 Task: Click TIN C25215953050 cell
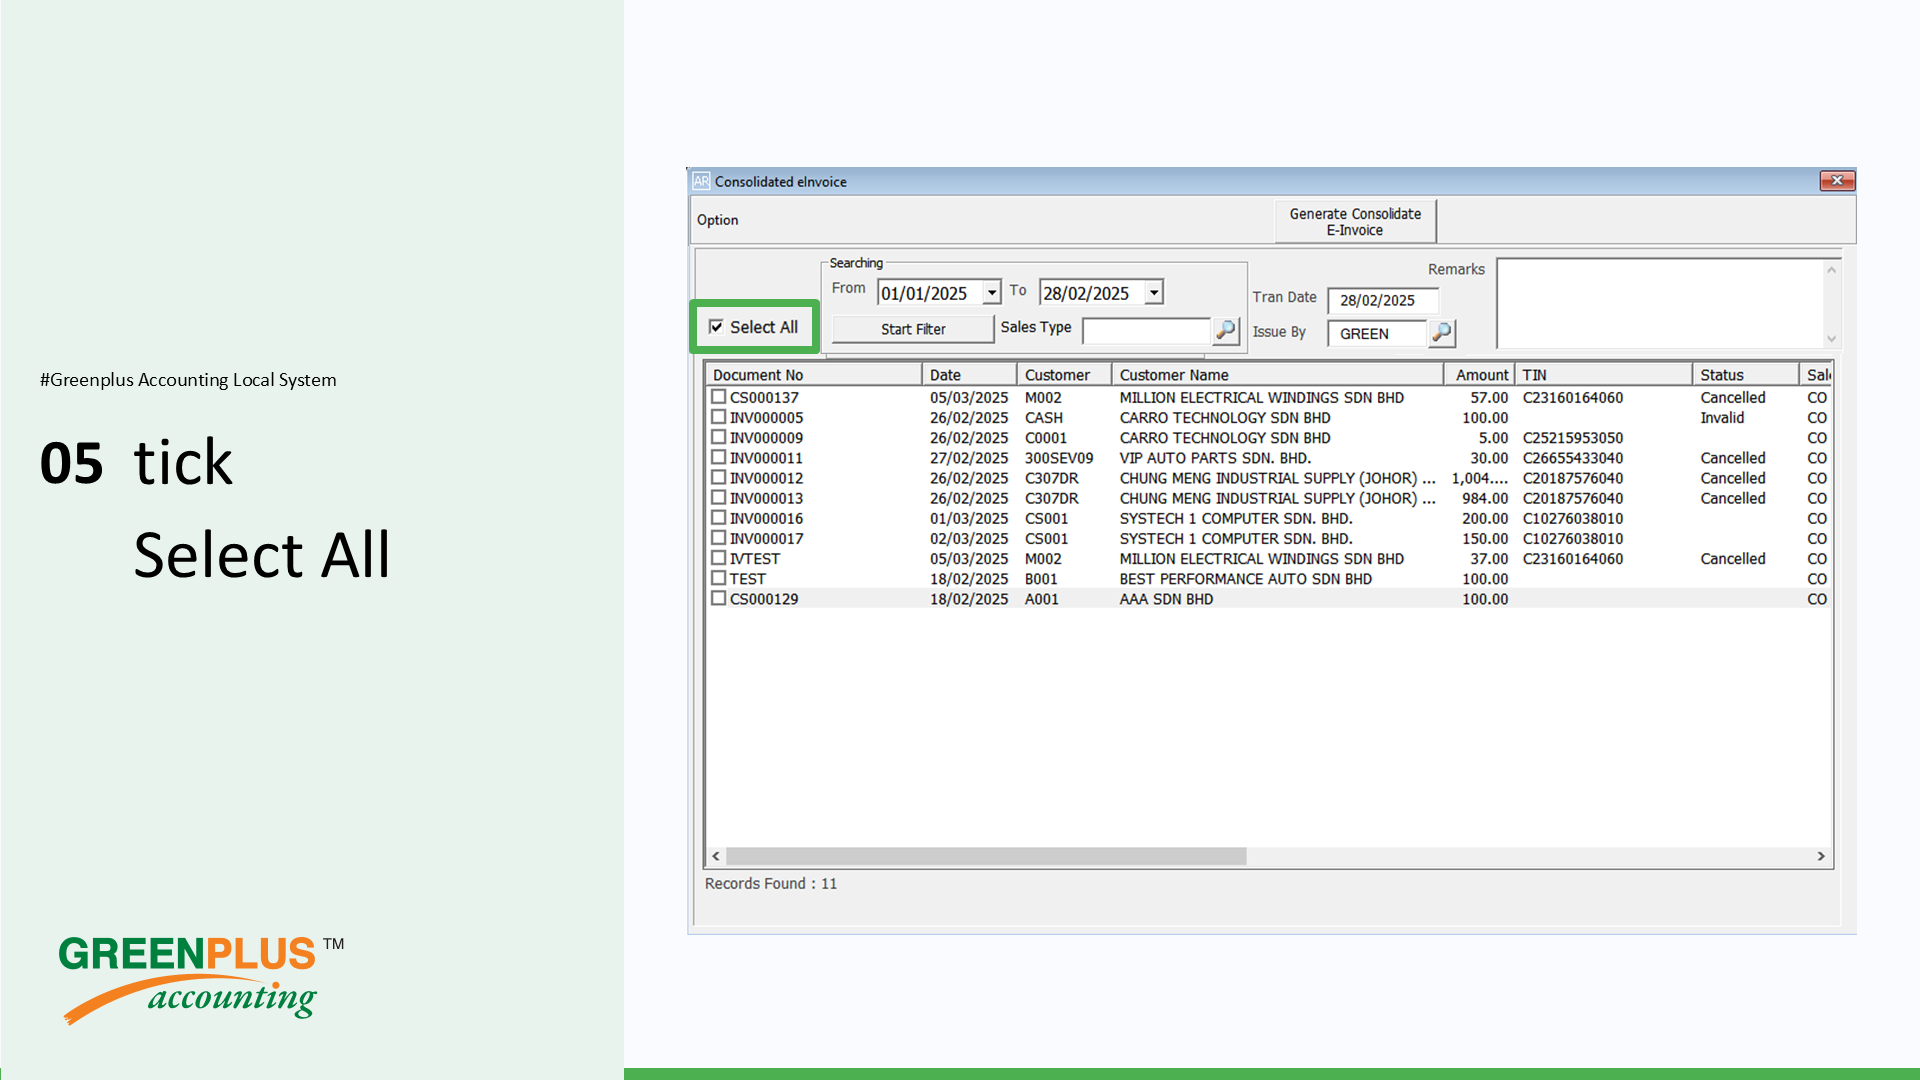point(1573,438)
